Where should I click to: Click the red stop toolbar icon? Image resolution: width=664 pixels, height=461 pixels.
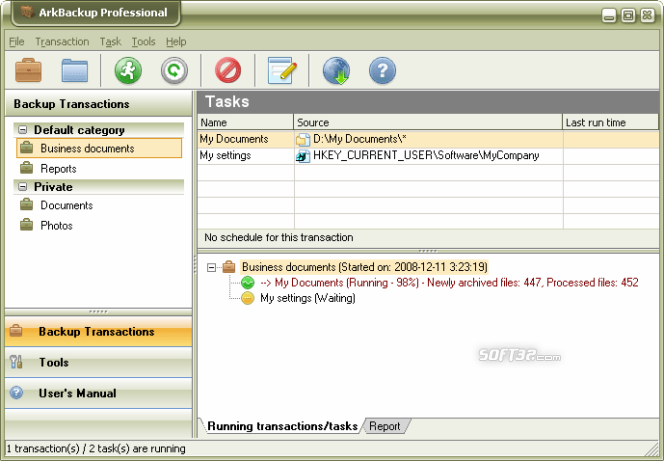(228, 70)
